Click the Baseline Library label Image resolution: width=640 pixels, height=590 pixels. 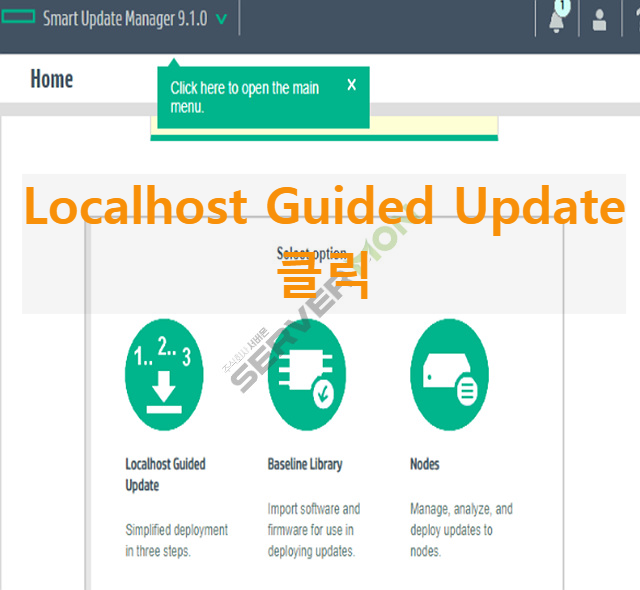pyautogui.click(x=305, y=464)
